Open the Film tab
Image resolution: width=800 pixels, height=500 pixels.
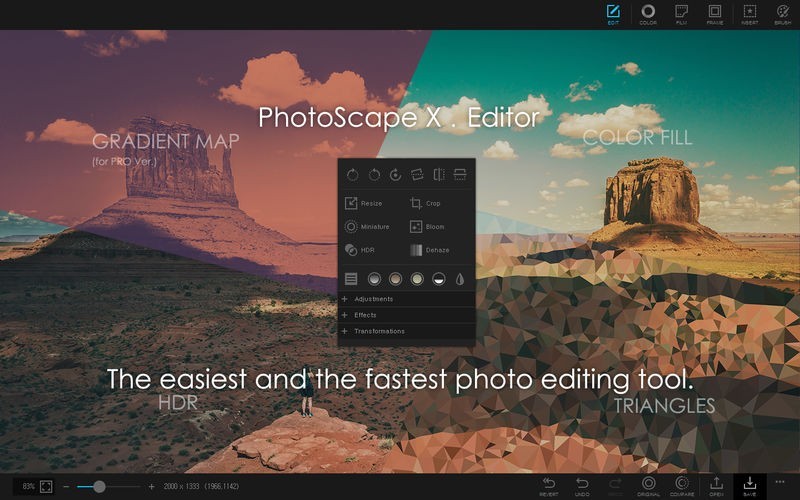click(x=681, y=15)
